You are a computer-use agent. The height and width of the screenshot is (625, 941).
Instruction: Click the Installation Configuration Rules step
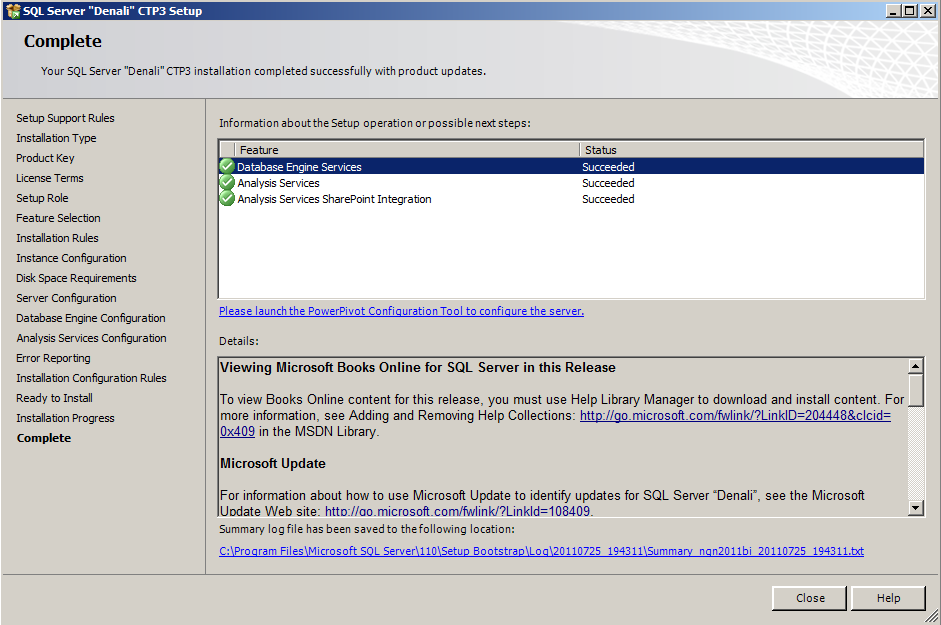point(91,378)
